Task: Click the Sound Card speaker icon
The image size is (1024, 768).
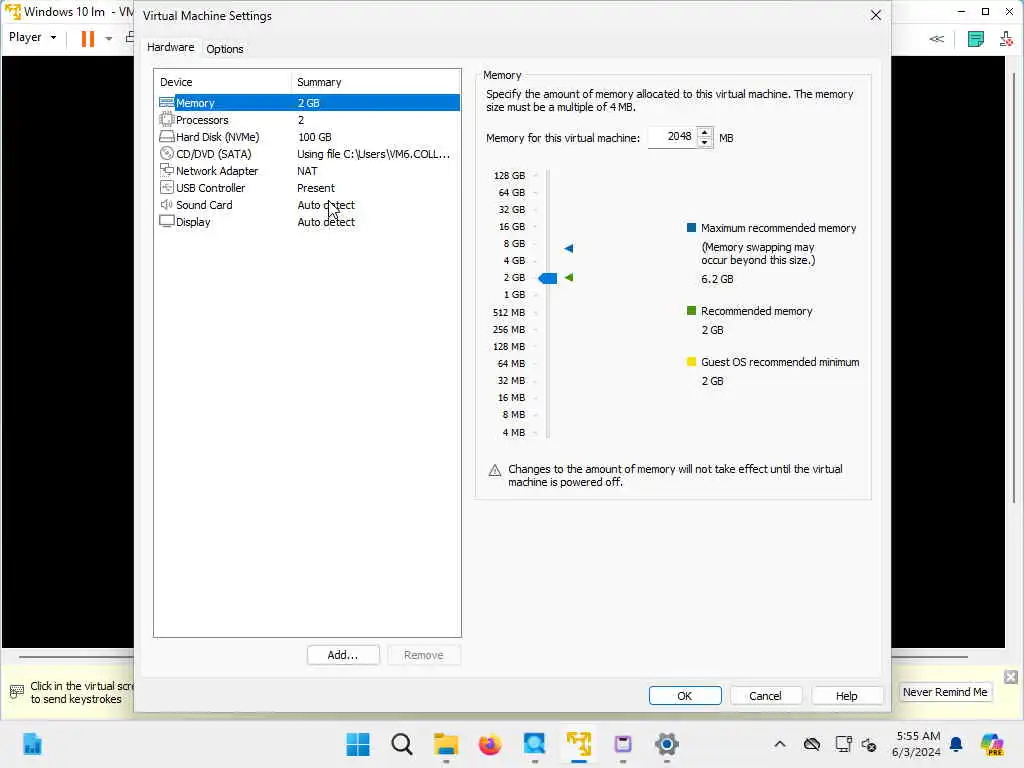Action: pos(167,204)
